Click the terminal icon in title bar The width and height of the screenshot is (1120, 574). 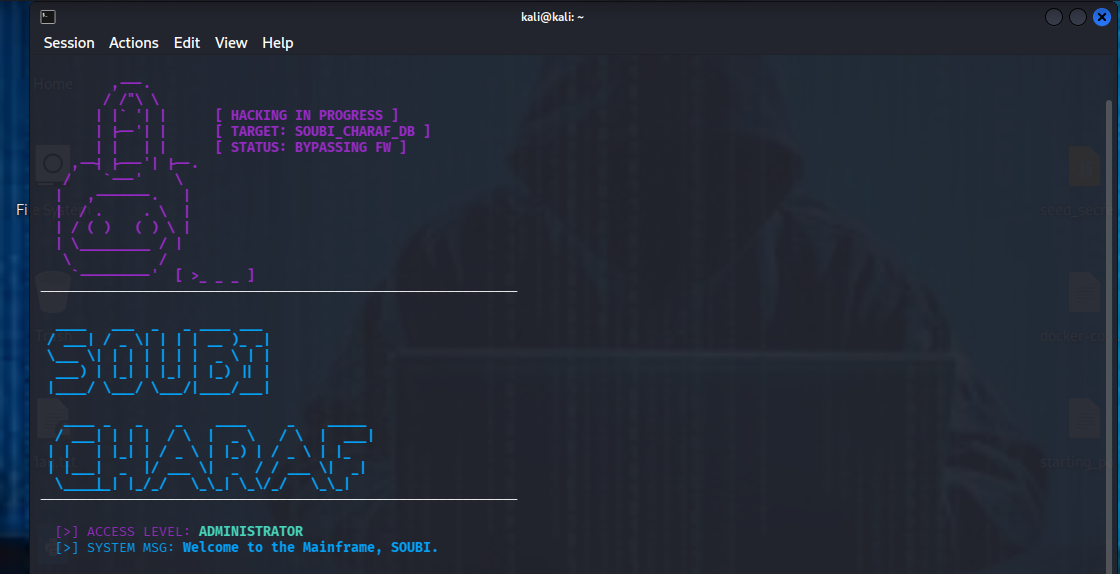point(48,16)
